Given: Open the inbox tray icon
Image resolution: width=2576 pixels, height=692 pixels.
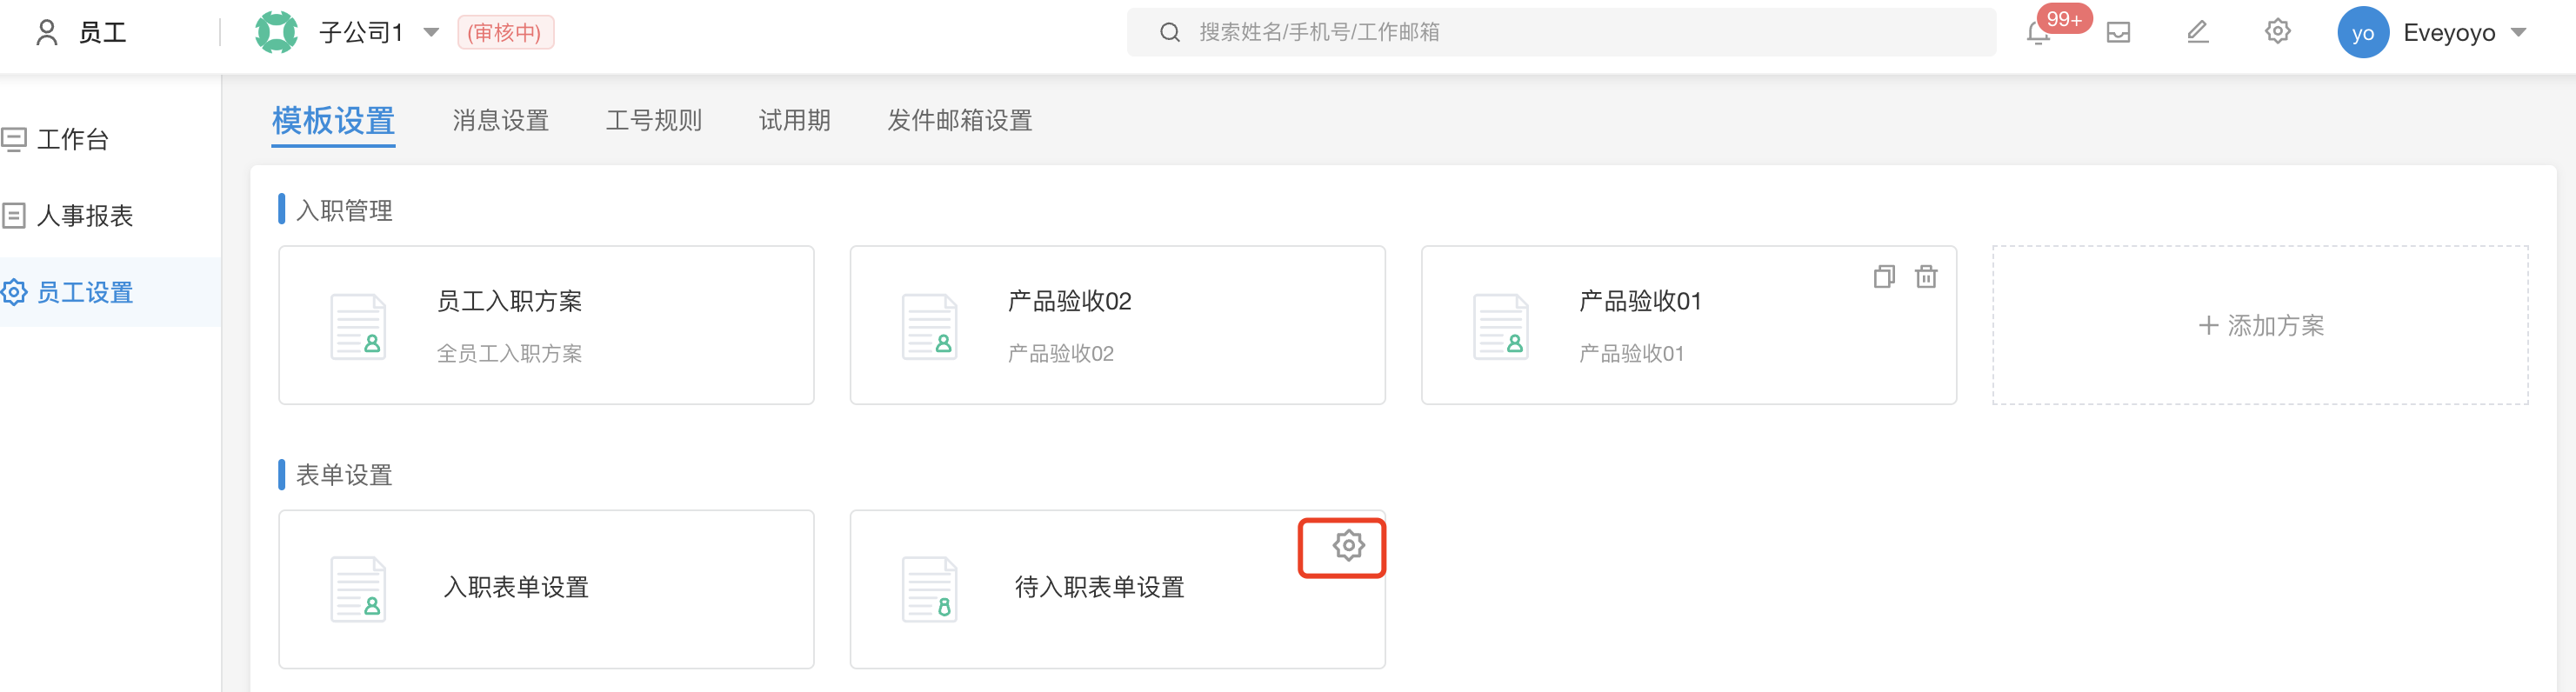Looking at the screenshot, I should (2118, 33).
